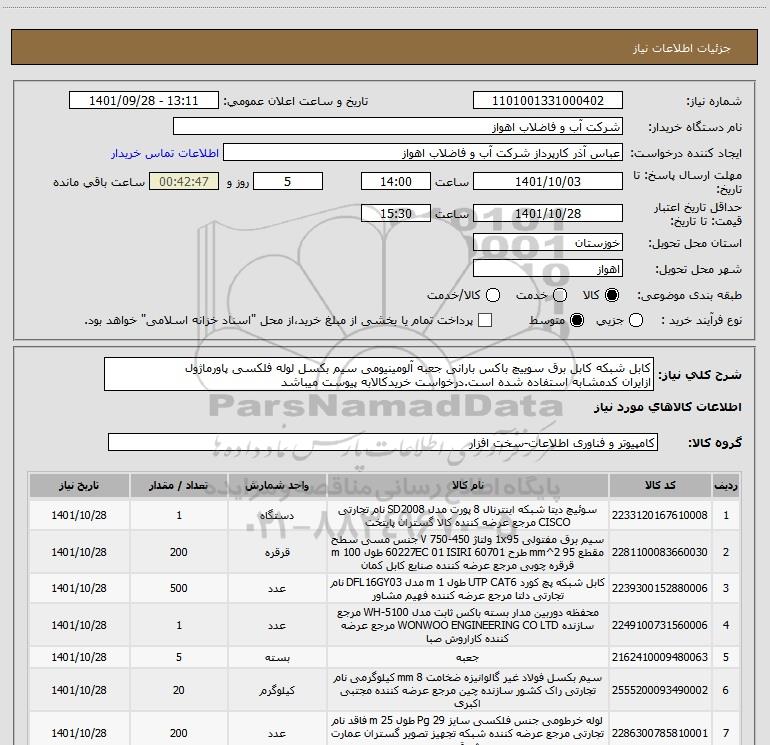Screen dimensions: 770x745
Task: Click buyer organization field شرکت آب و فاضلاب اهواز
Action: [398, 127]
